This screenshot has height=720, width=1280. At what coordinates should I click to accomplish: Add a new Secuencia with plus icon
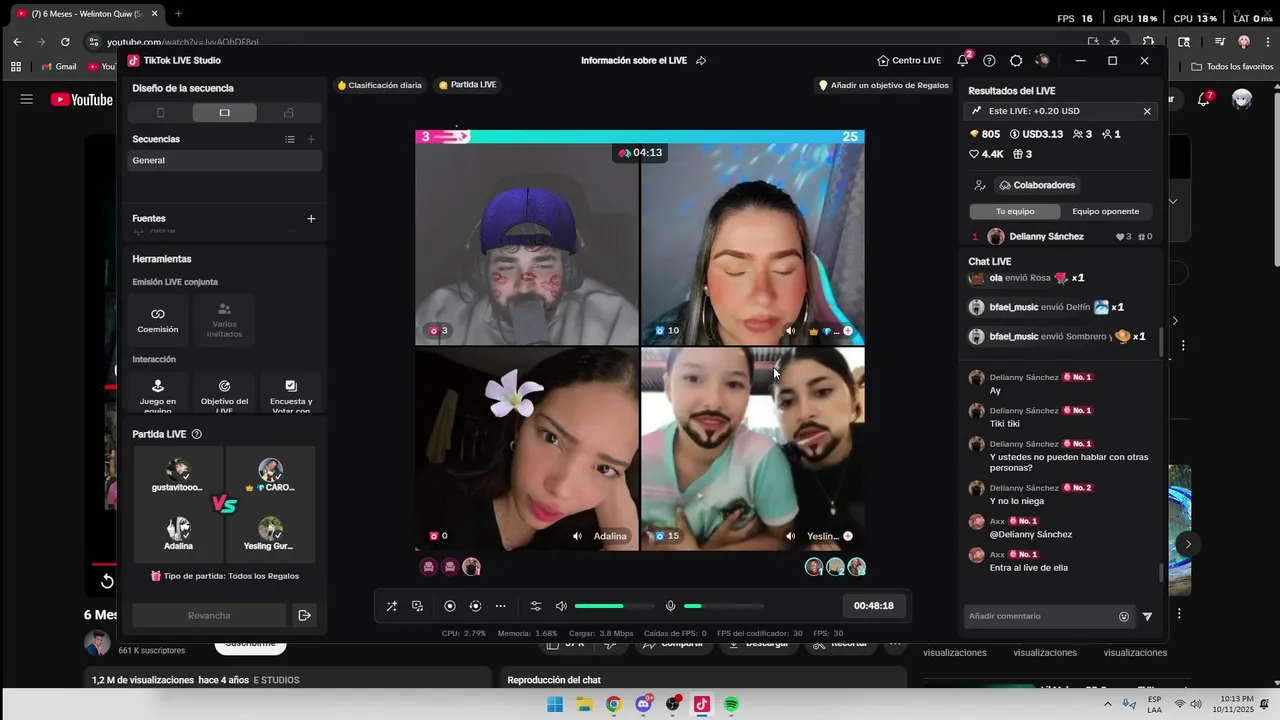pyautogui.click(x=311, y=140)
